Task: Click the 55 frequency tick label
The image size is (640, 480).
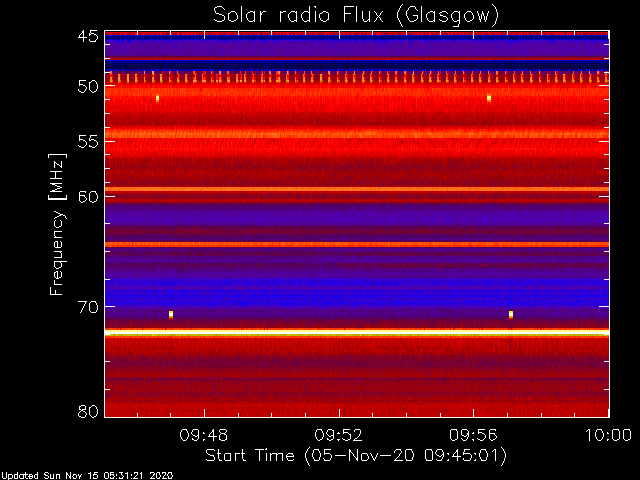Action: 88,142
